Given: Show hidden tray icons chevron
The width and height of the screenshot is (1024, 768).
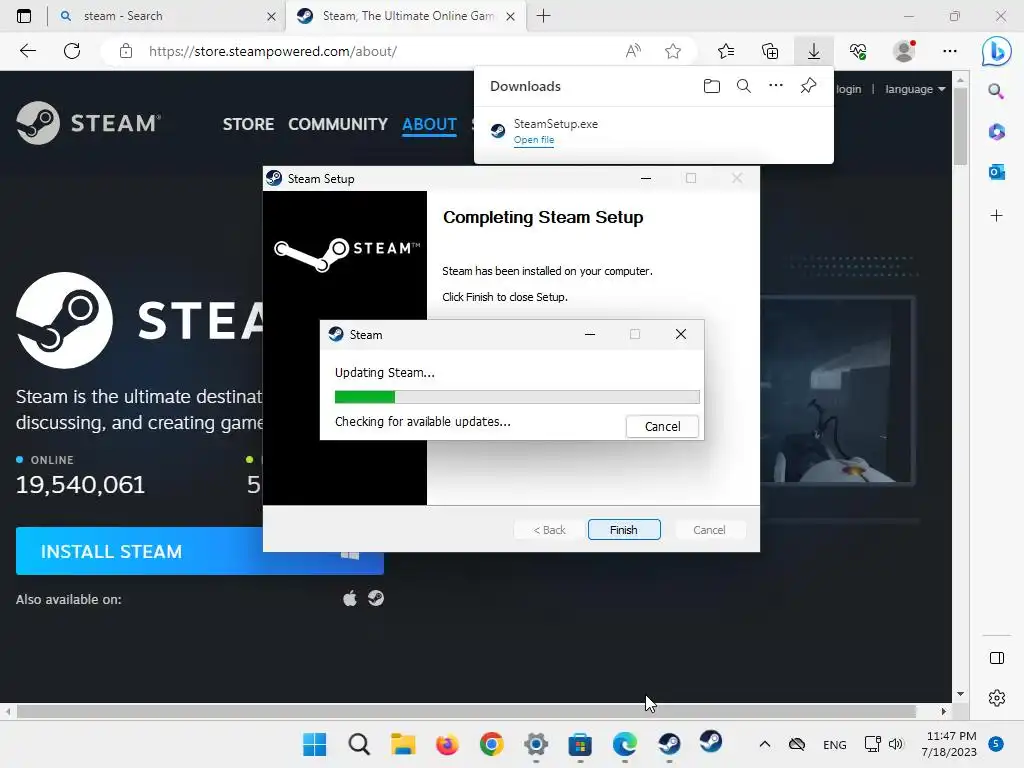Looking at the screenshot, I should tap(765, 744).
